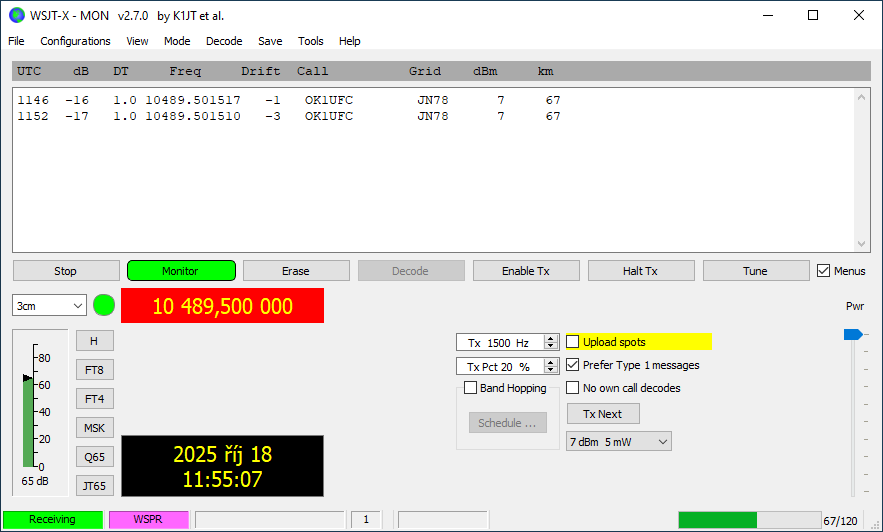Increase the Tx Pct value with the up arrow
The image size is (883, 532).
click(551, 363)
